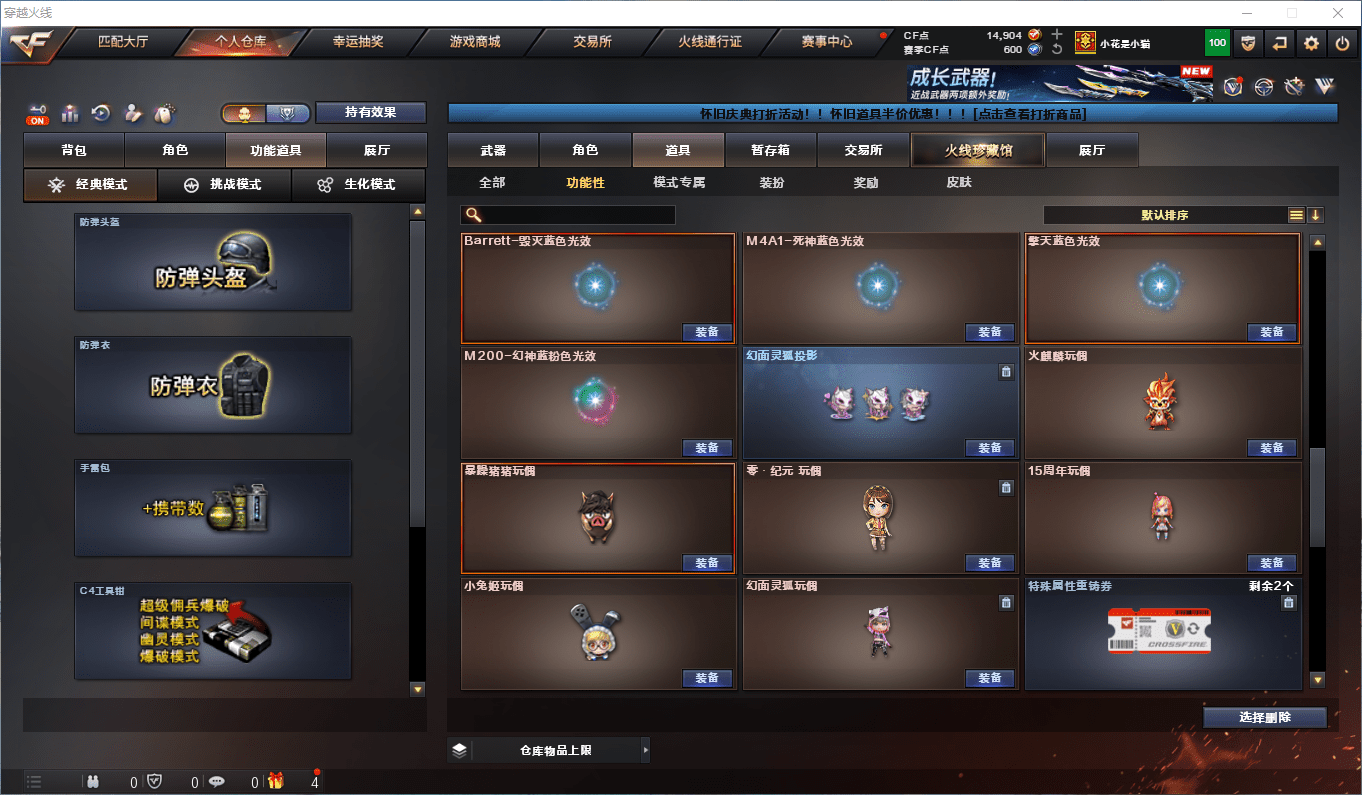Expand the 仓库物品上限 arrow
This screenshot has height=795, width=1362.
(645, 749)
